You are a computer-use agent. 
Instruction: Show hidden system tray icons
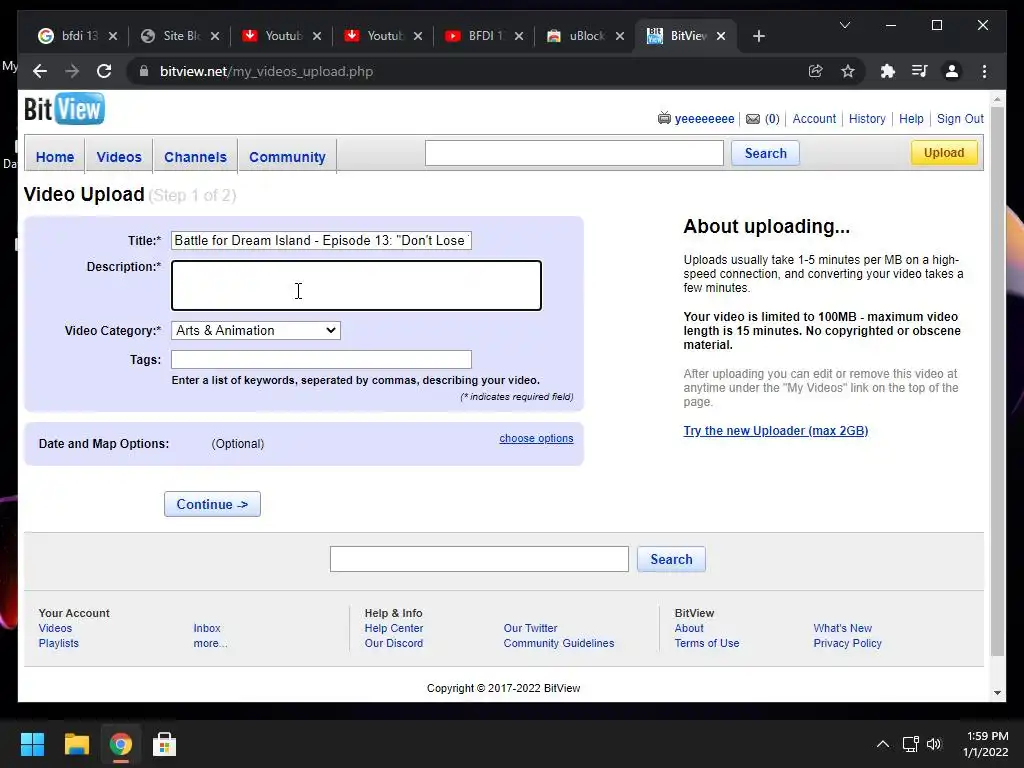coord(882,744)
